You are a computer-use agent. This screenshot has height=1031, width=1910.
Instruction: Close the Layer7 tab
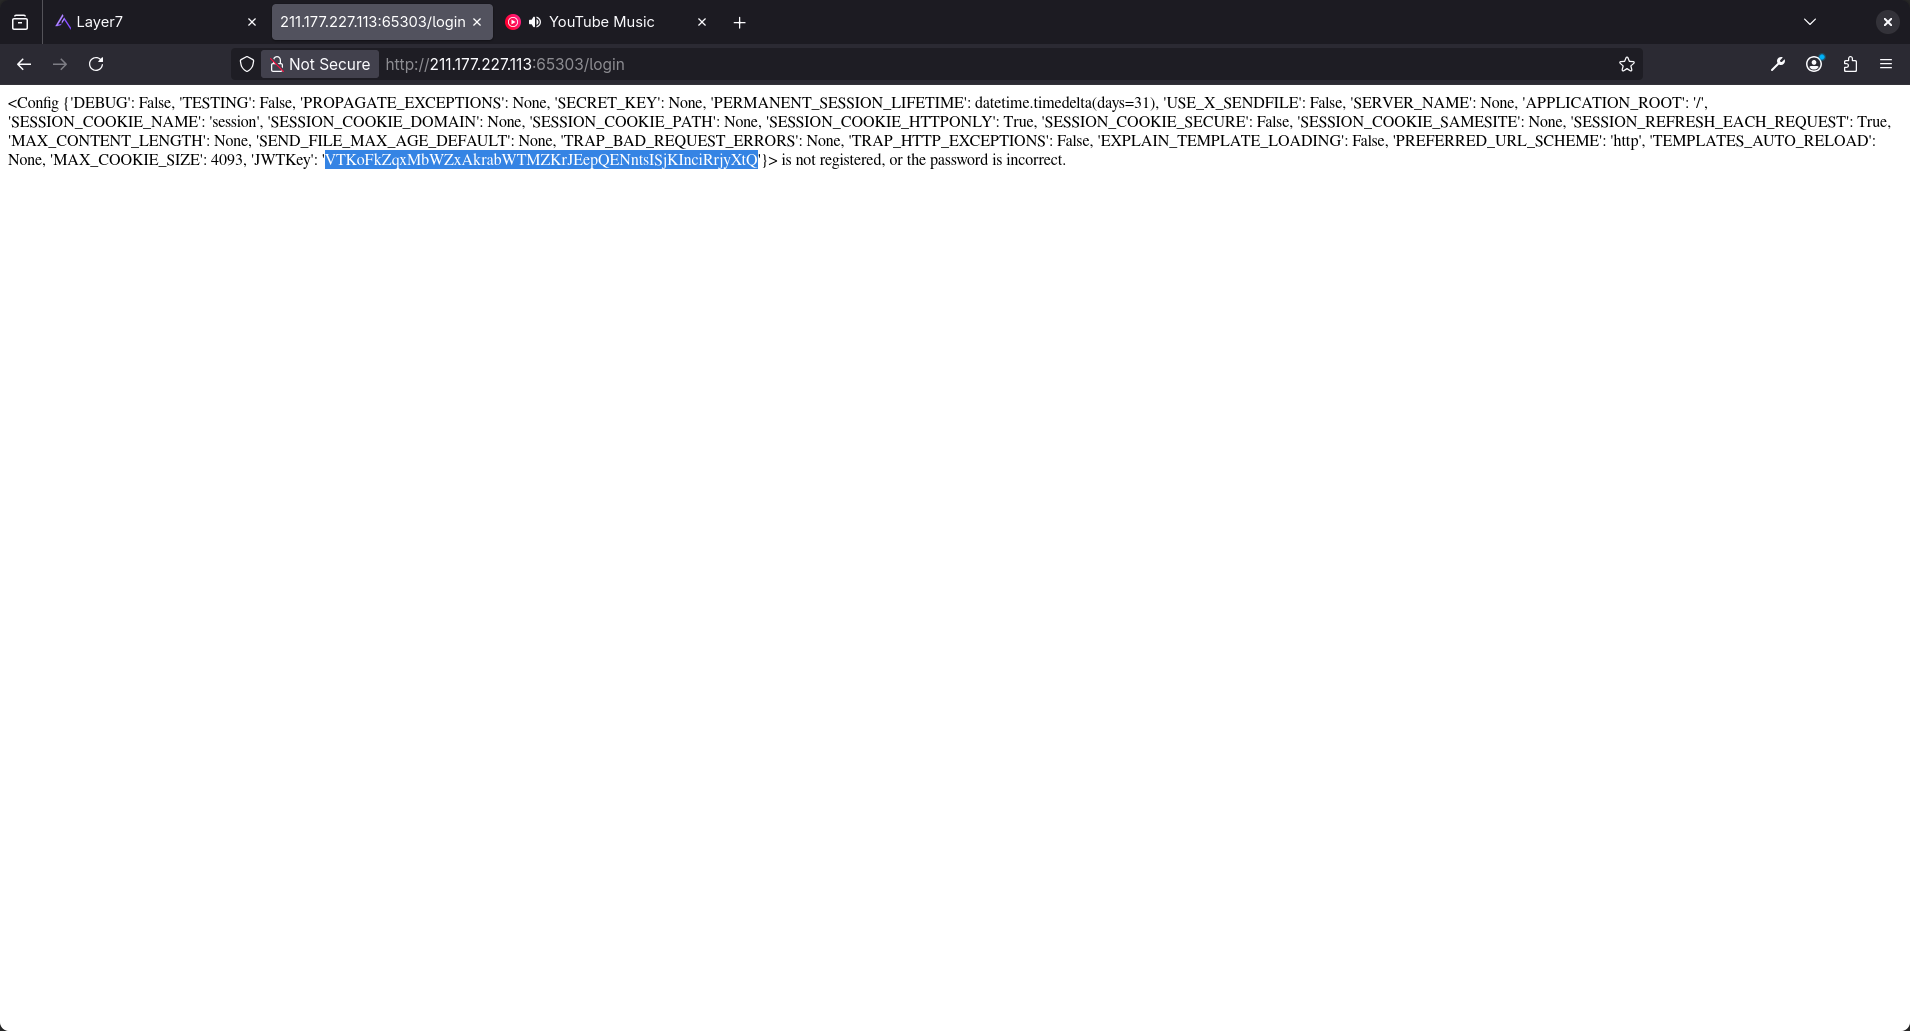pos(252,22)
